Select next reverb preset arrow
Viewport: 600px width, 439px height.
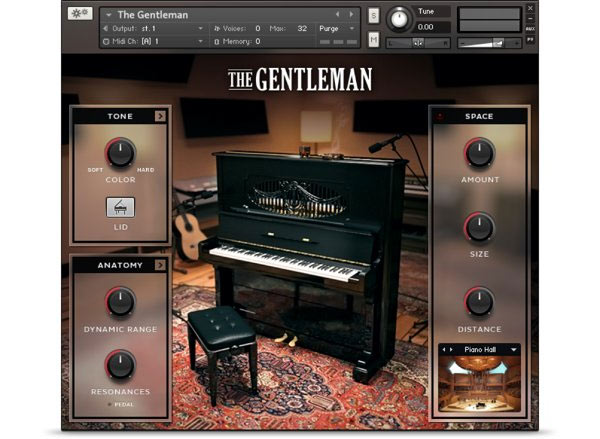451,349
